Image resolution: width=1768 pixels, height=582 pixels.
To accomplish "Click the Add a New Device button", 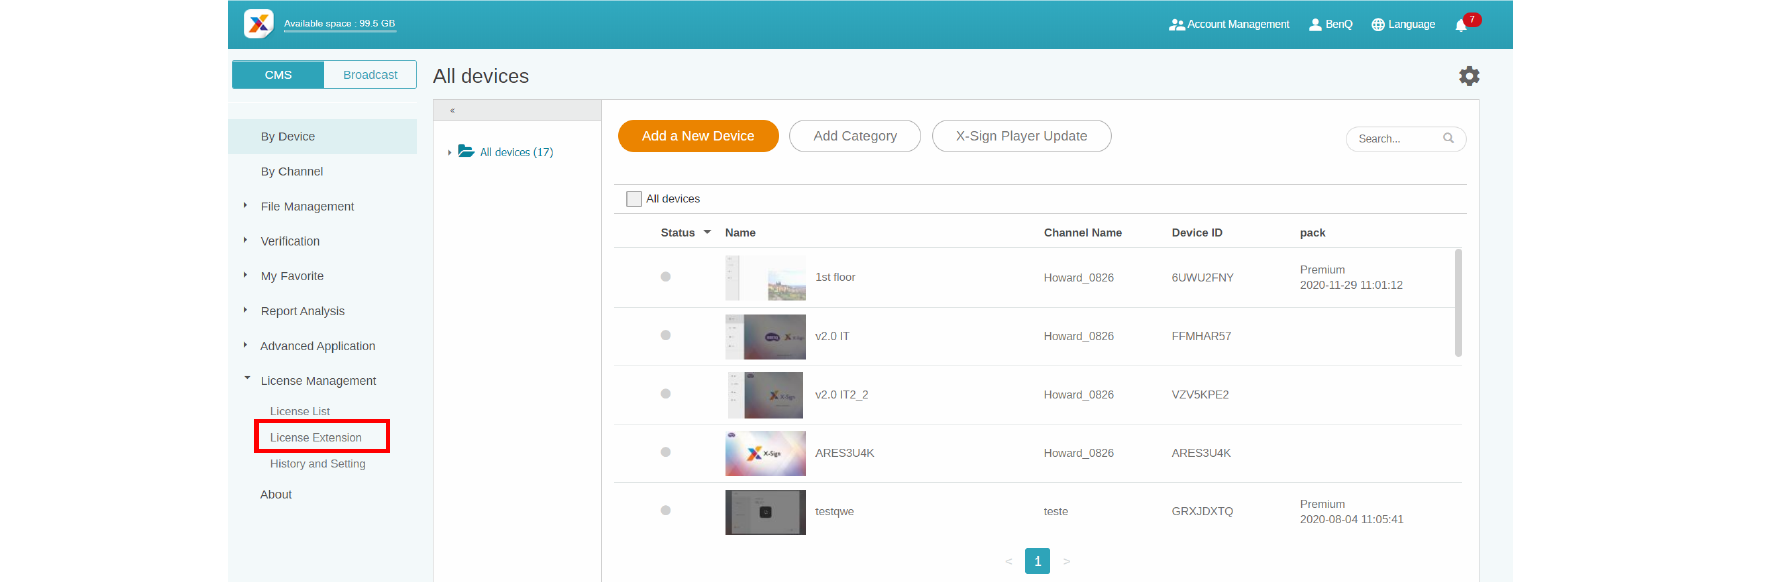I will point(698,136).
